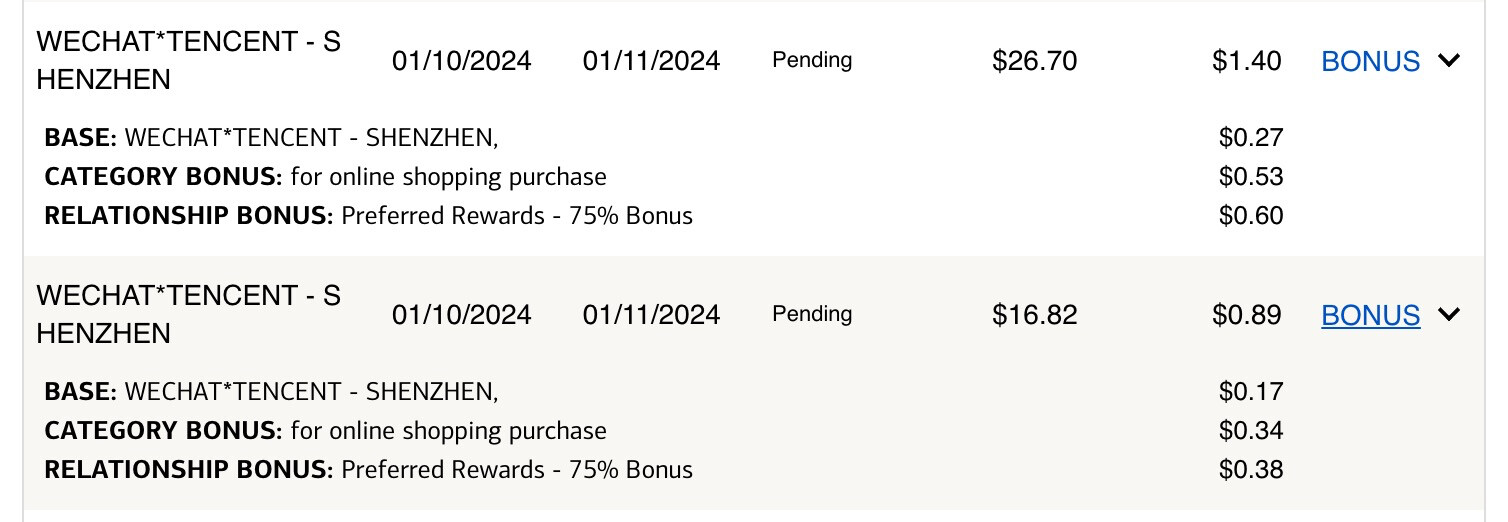This screenshot has width=1508, height=522.
Task: Collapse the chevron beside the $1.40 BONUS
Action: click(1448, 61)
